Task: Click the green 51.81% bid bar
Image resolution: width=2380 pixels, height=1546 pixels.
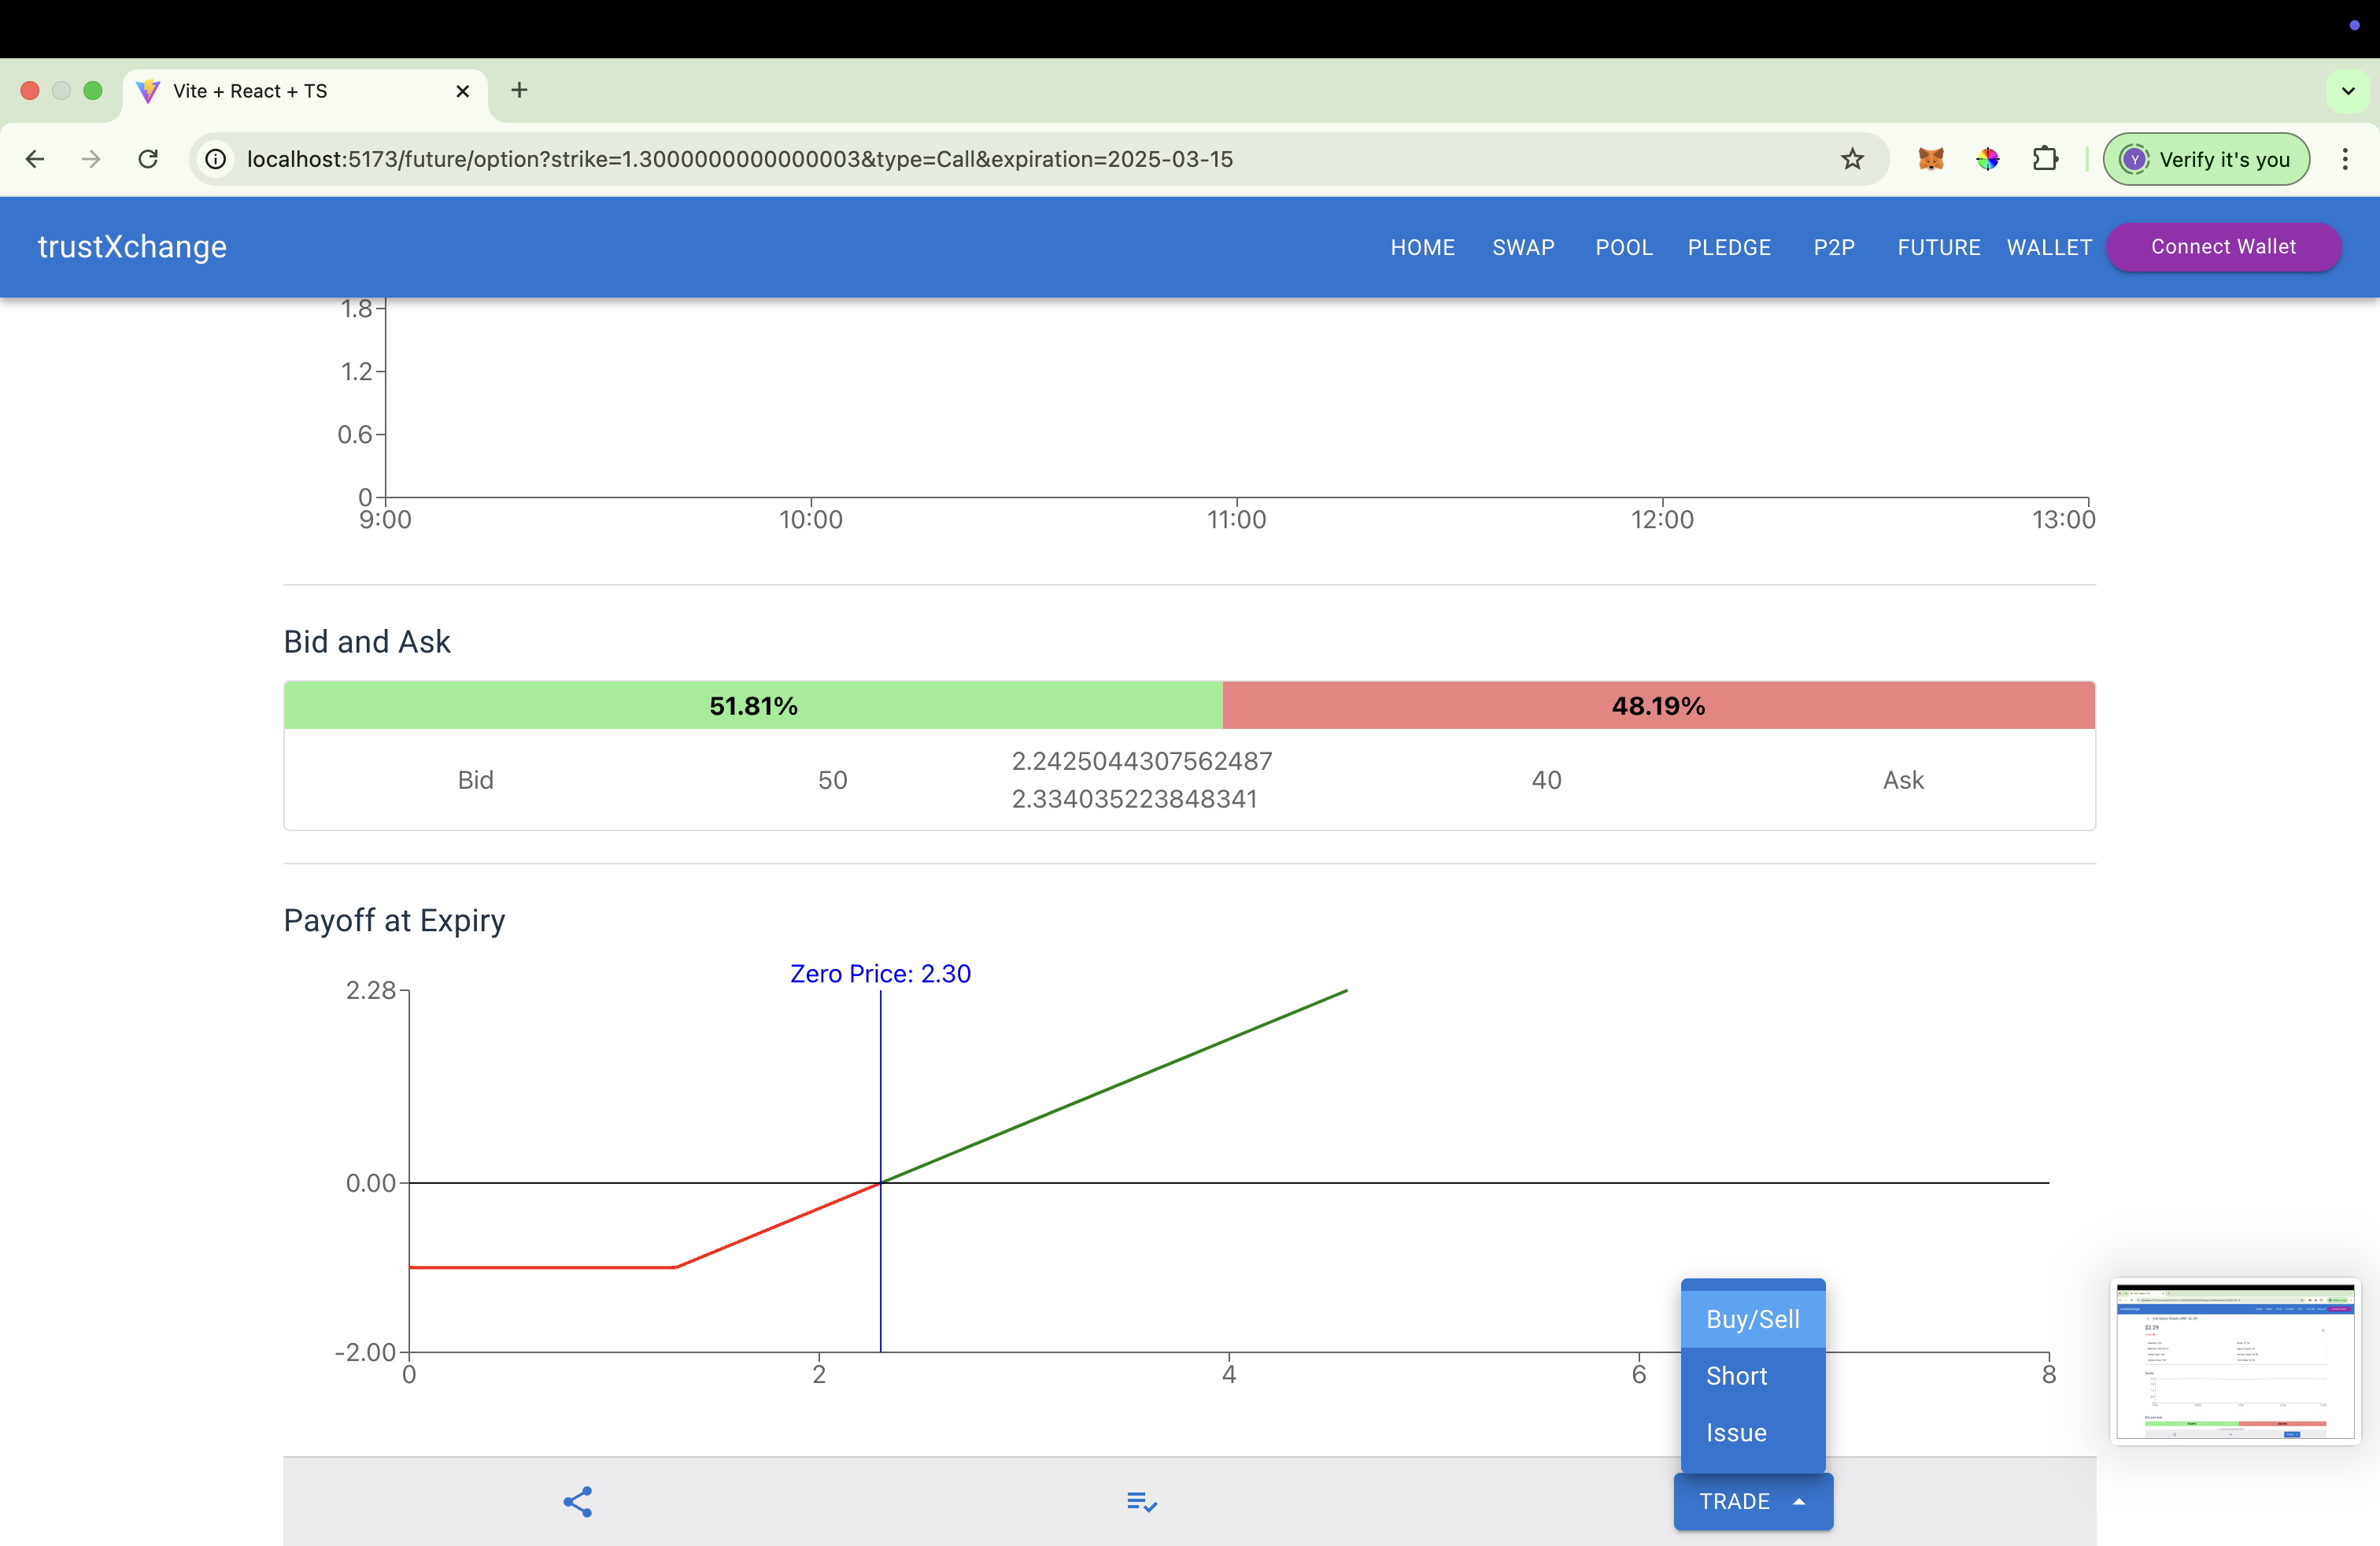Action: [753, 706]
